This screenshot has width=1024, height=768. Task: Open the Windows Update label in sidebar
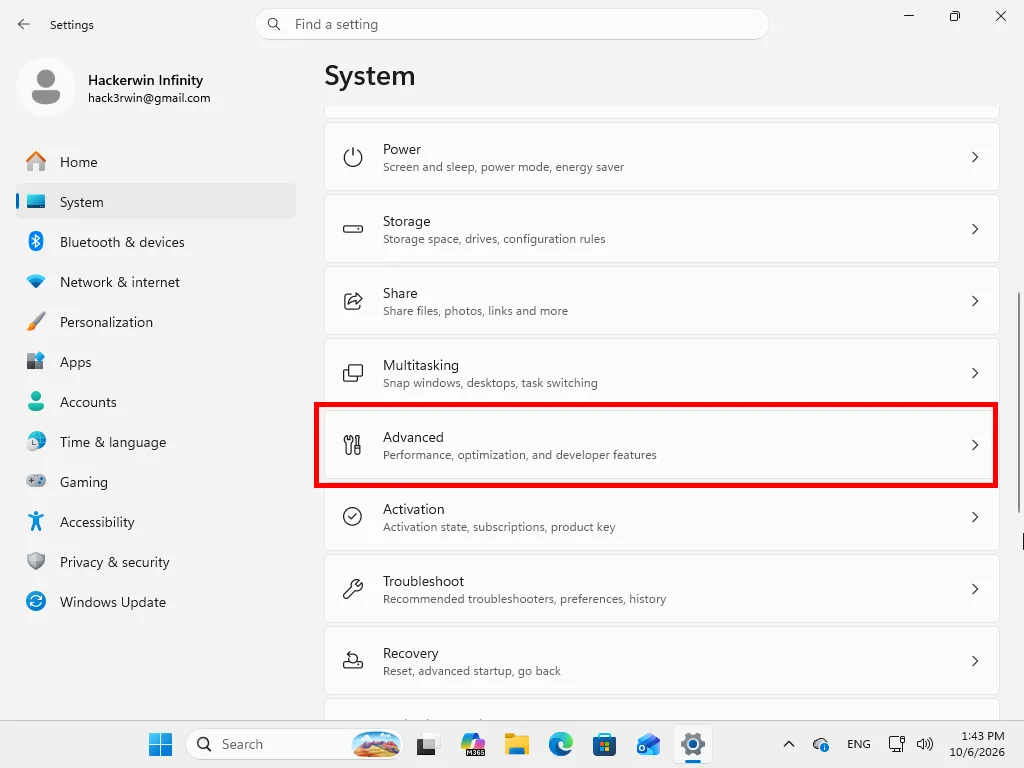coord(113,601)
